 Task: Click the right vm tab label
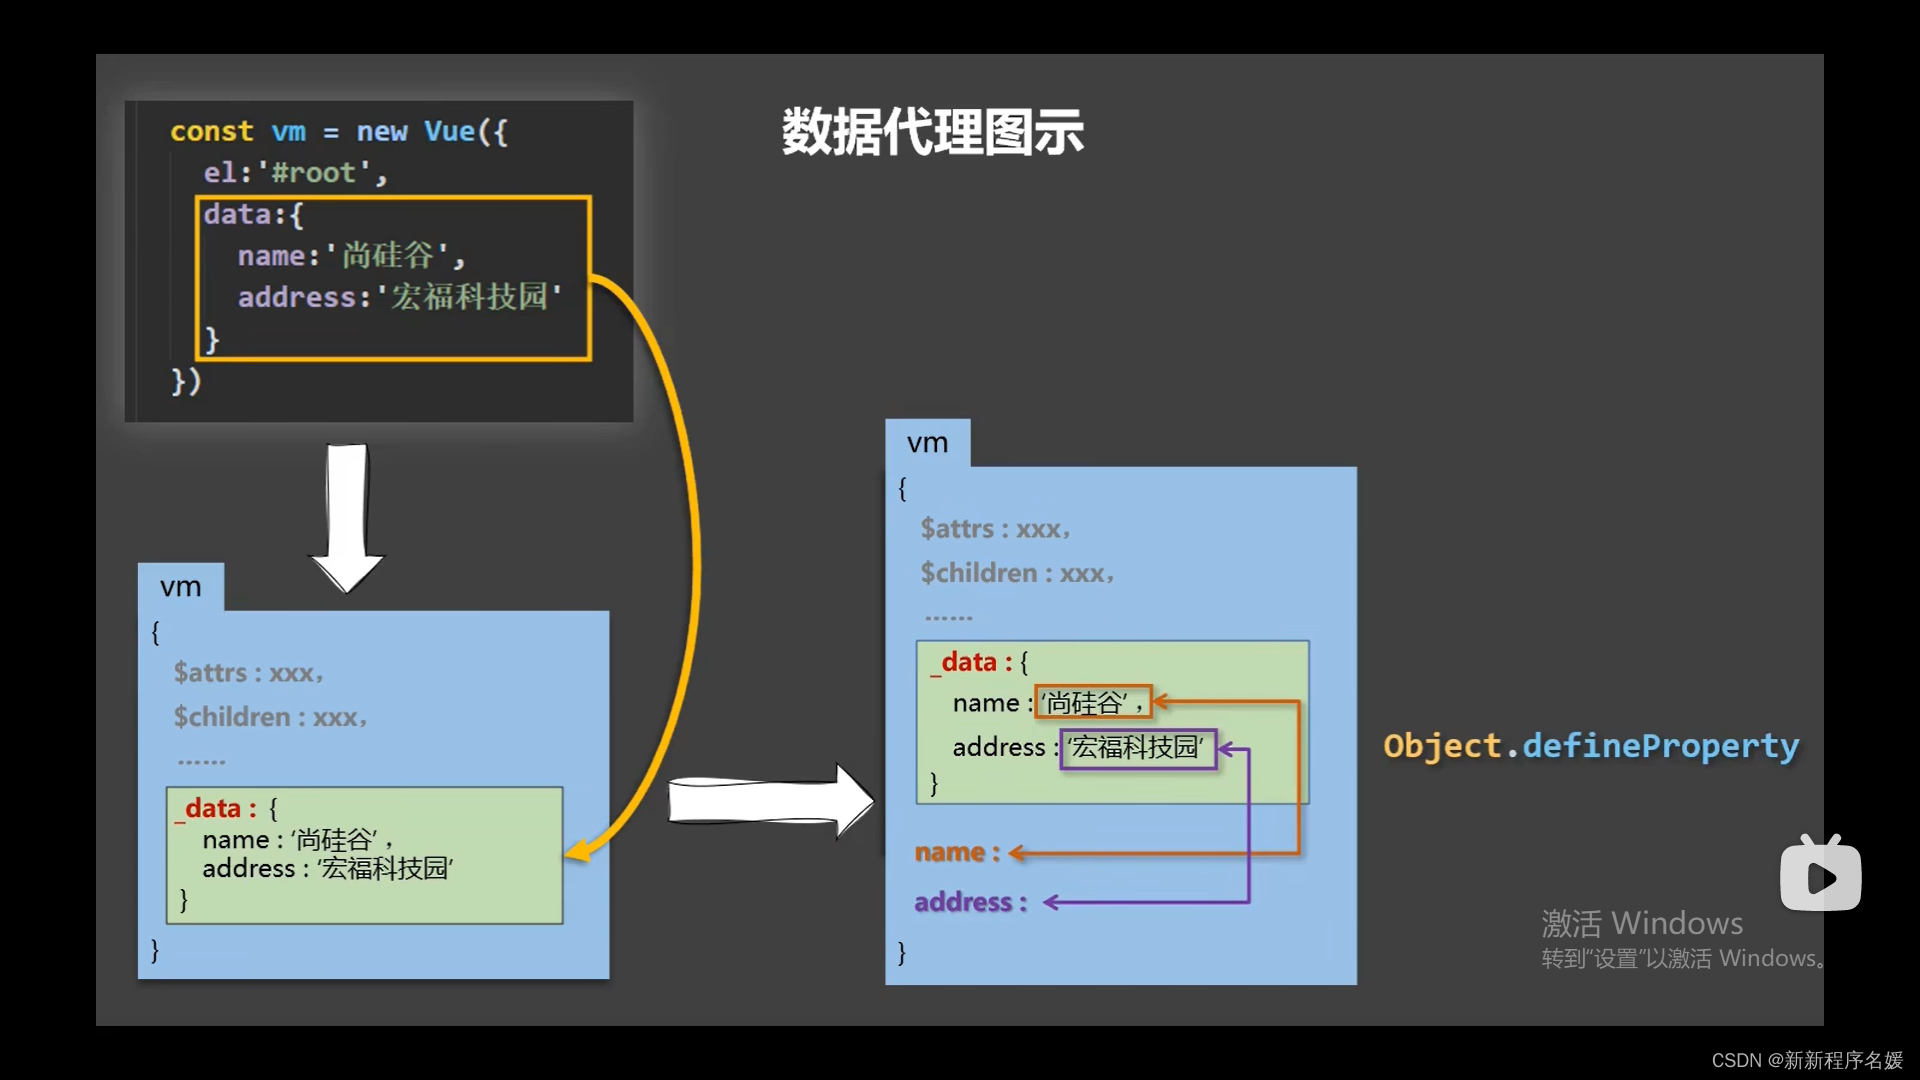click(x=927, y=443)
